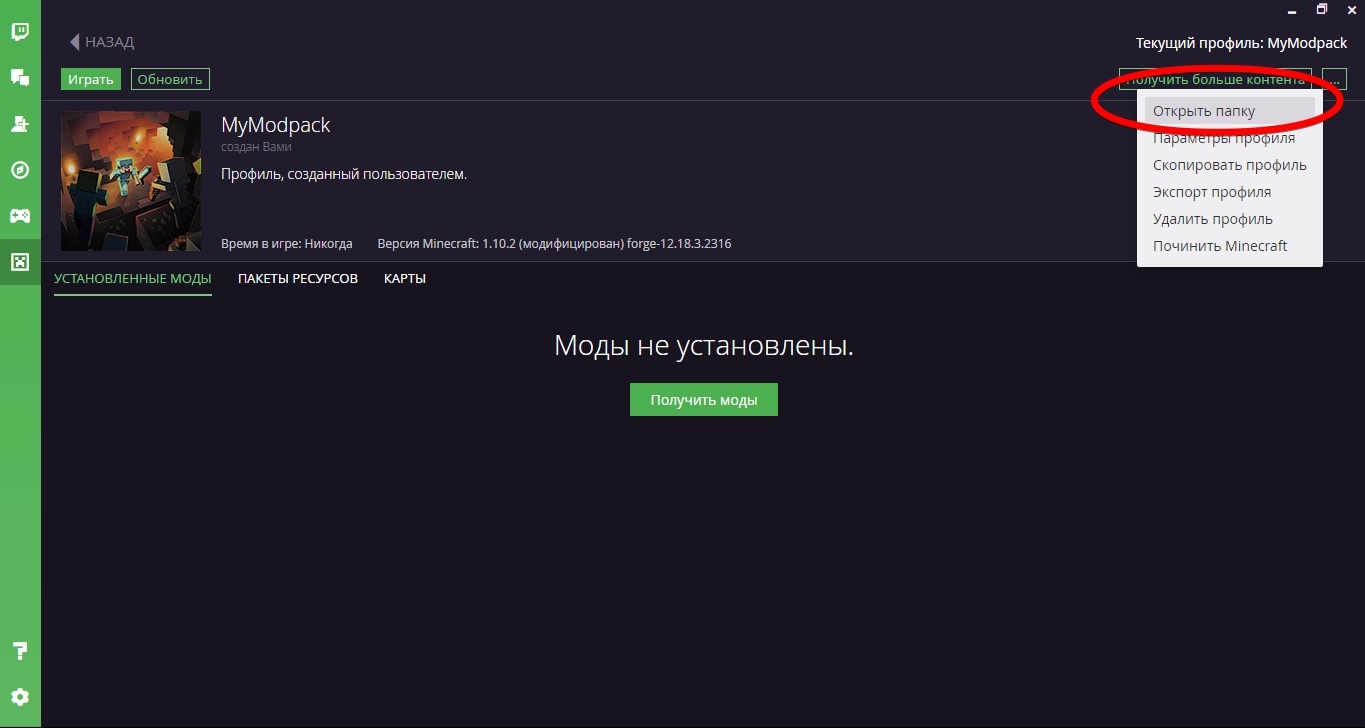The width and height of the screenshot is (1365, 728).
Task: Open help via the question mark icon
Action: click(x=20, y=651)
